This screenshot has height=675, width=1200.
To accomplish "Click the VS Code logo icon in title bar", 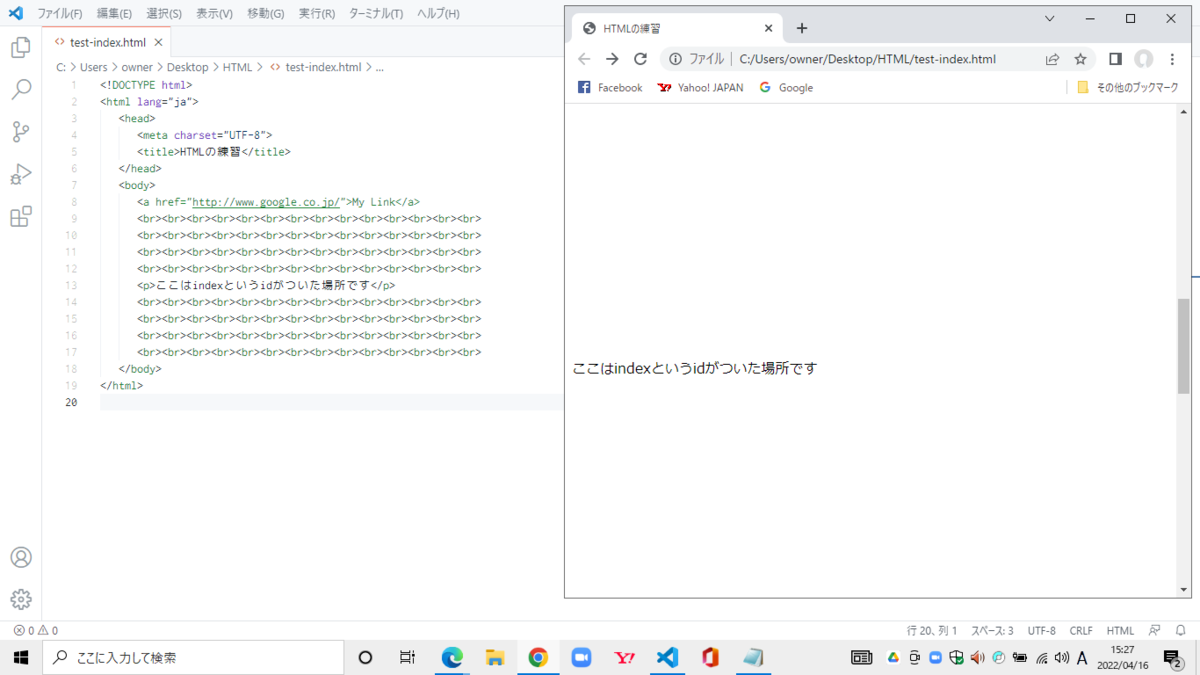I will [x=15, y=14].
